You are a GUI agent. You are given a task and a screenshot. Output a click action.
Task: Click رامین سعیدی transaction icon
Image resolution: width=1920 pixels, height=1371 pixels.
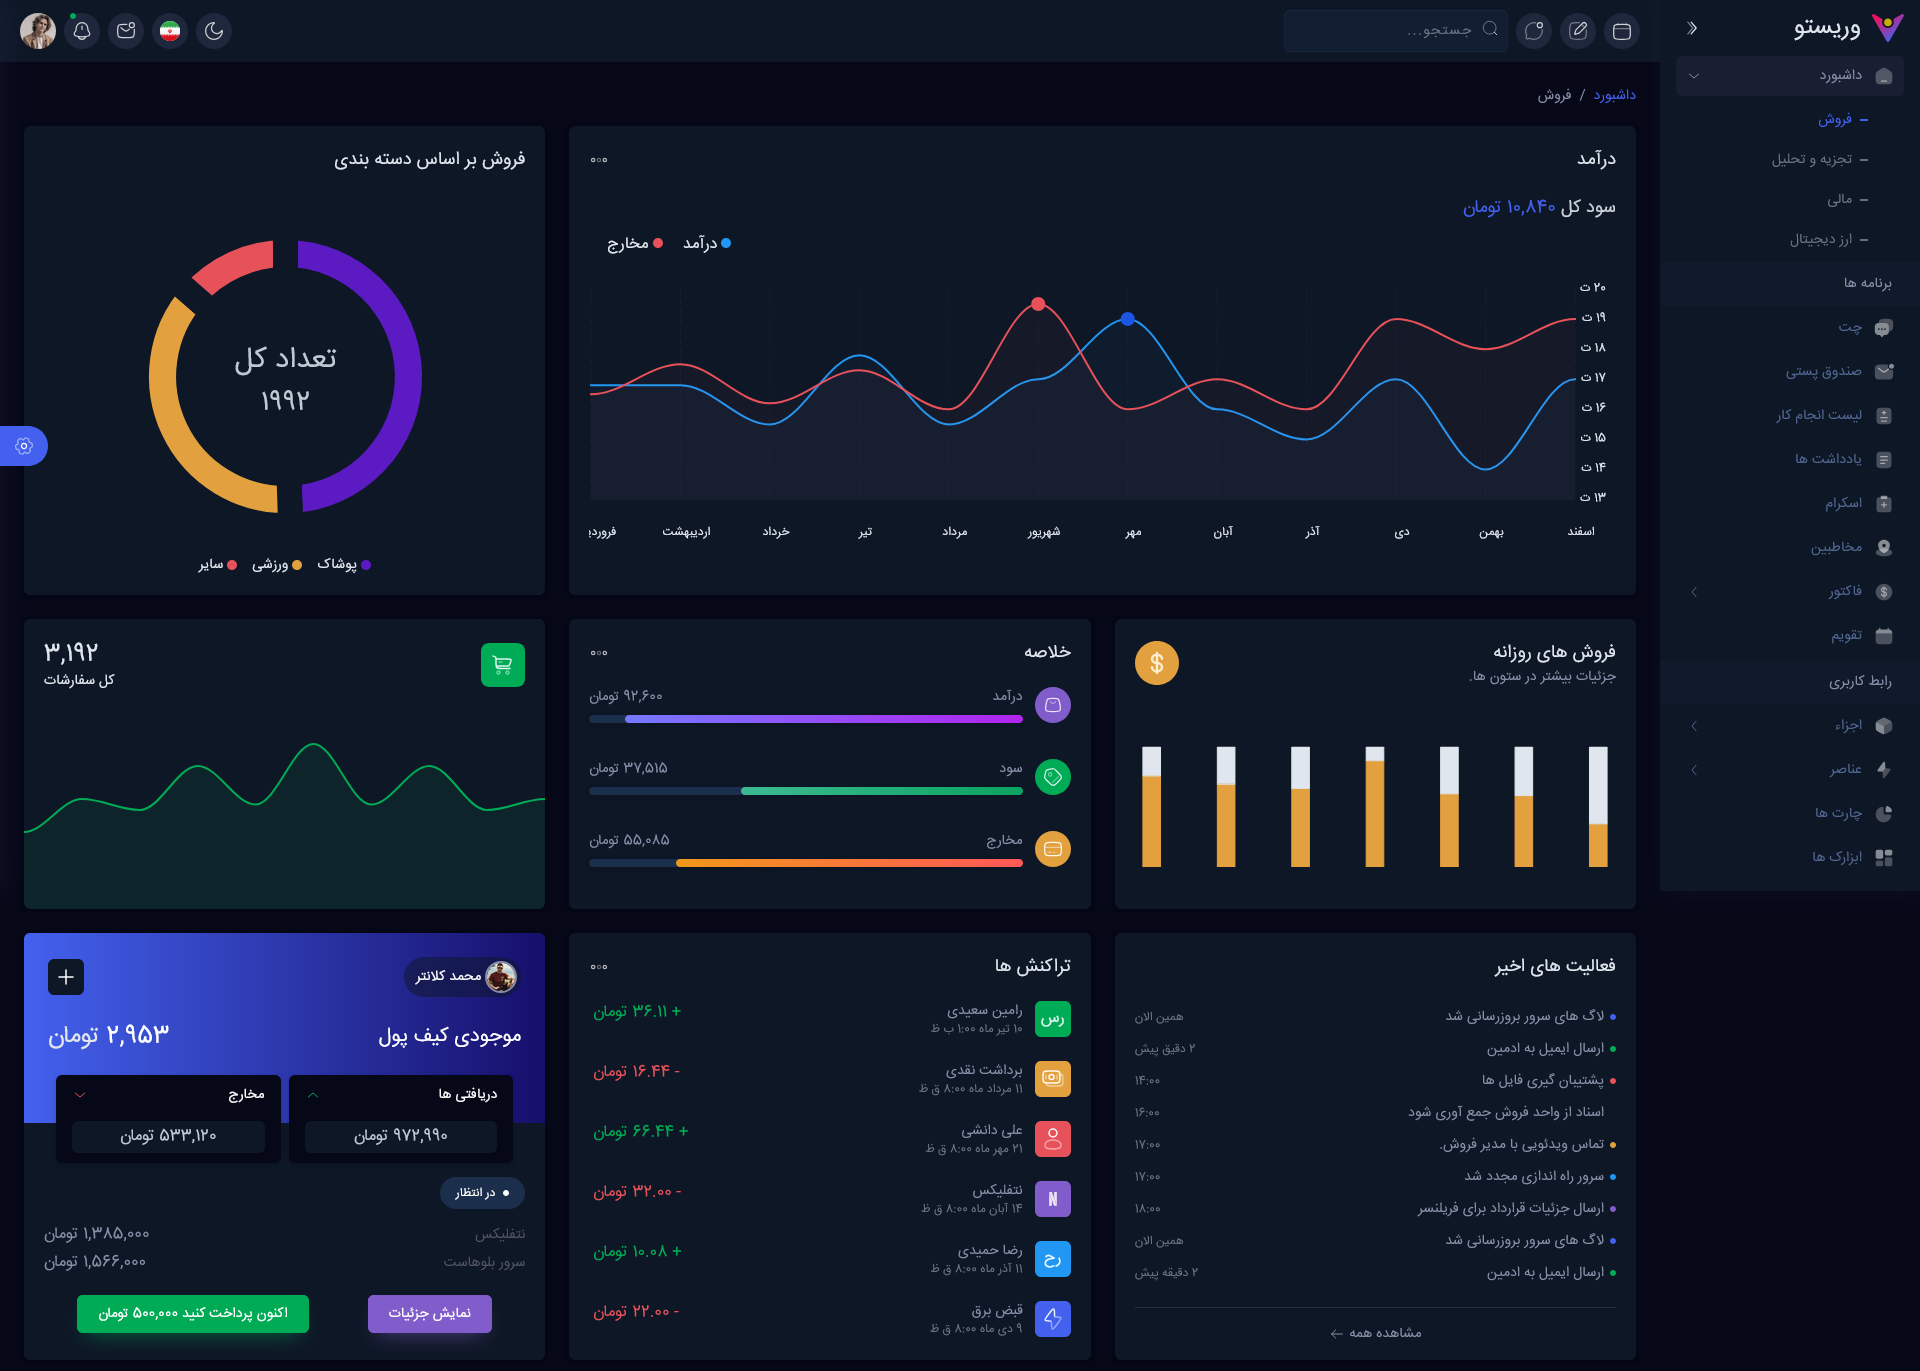coord(1053,1019)
